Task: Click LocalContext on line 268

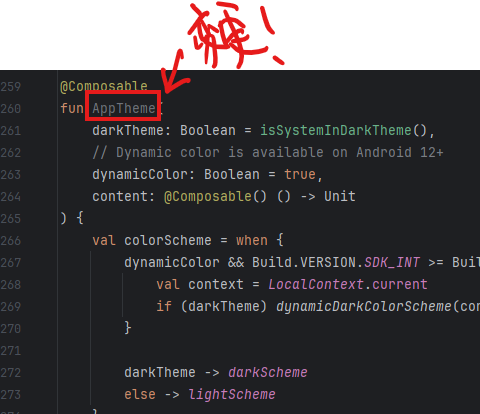Action: [316, 284]
